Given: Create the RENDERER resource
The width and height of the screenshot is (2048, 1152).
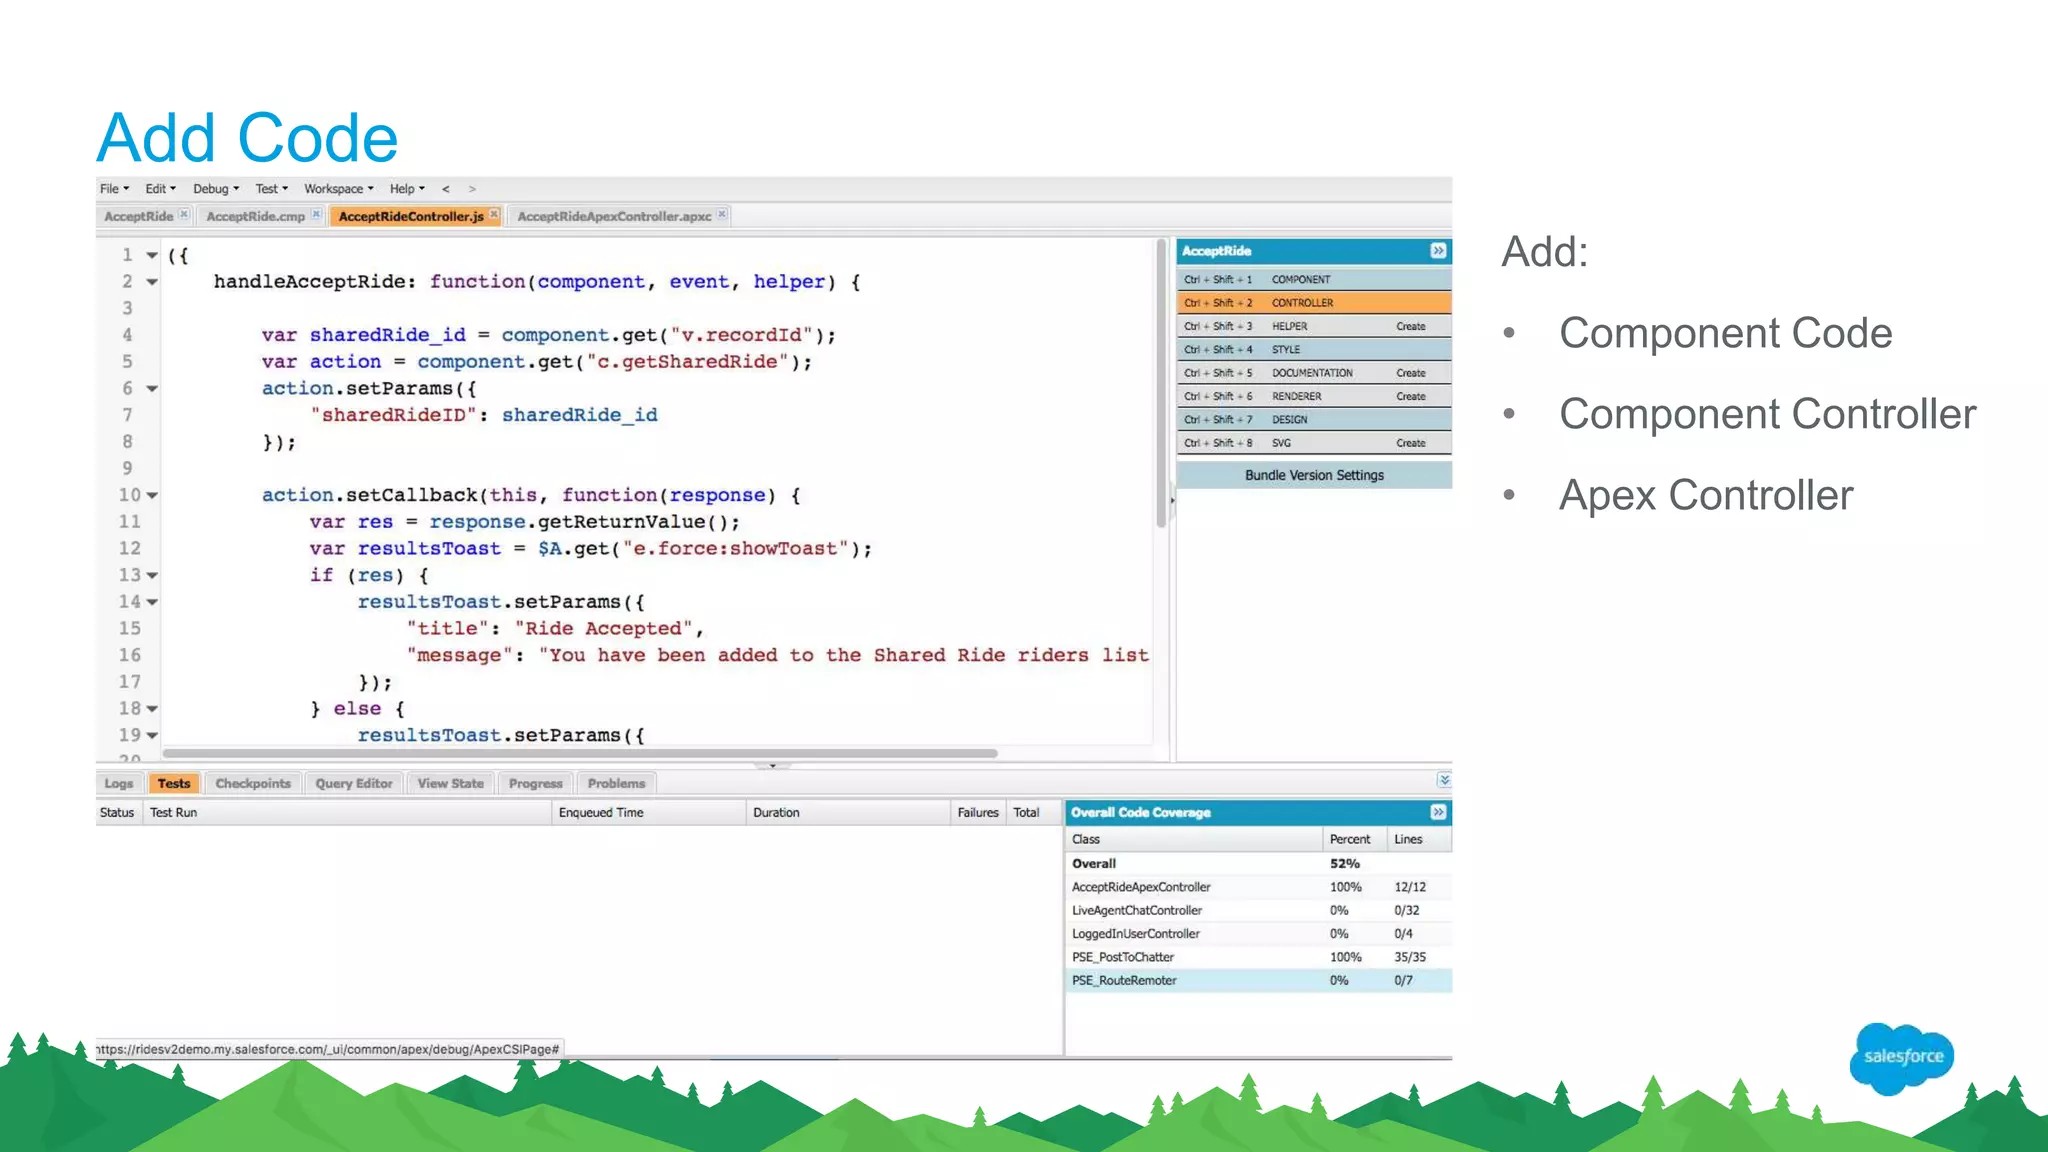Looking at the screenshot, I should tap(1411, 396).
